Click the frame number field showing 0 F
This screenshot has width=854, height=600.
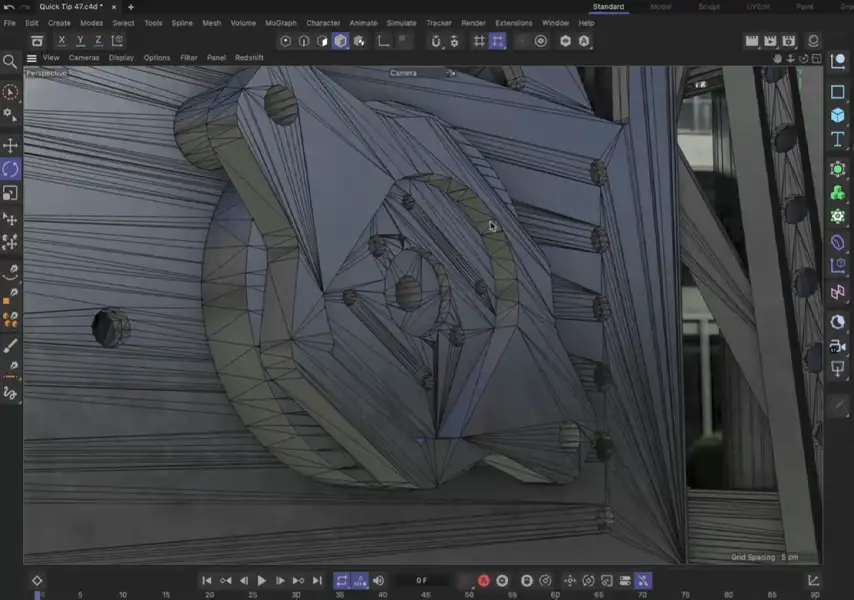[x=422, y=580]
